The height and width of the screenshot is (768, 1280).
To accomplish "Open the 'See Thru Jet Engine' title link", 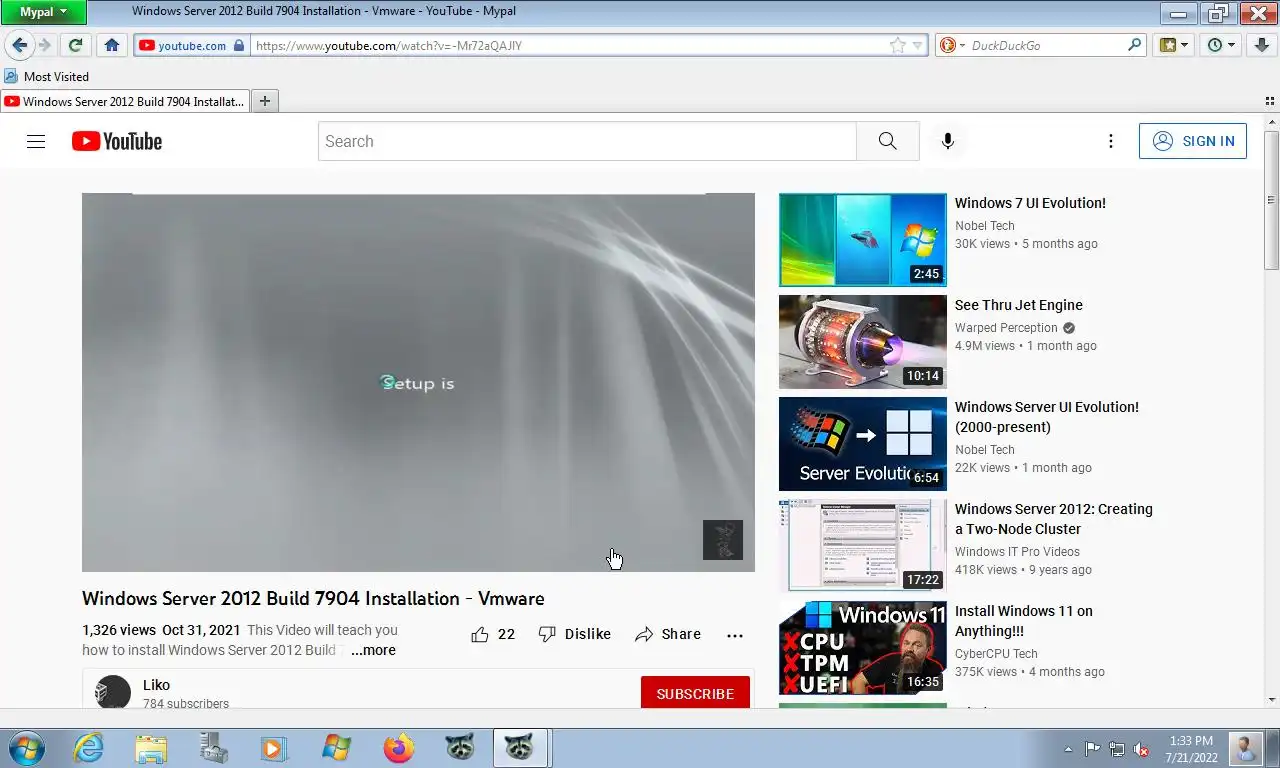I will pyautogui.click(x=1019, y=305).
